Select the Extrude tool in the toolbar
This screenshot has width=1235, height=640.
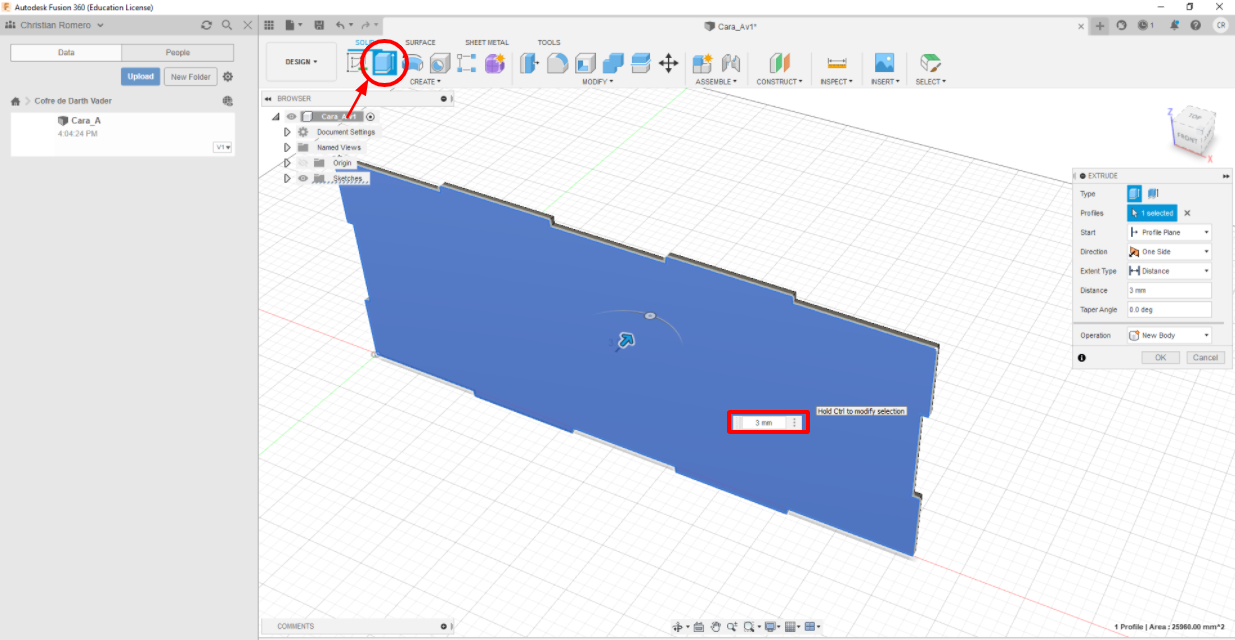[x=383, y=63]
